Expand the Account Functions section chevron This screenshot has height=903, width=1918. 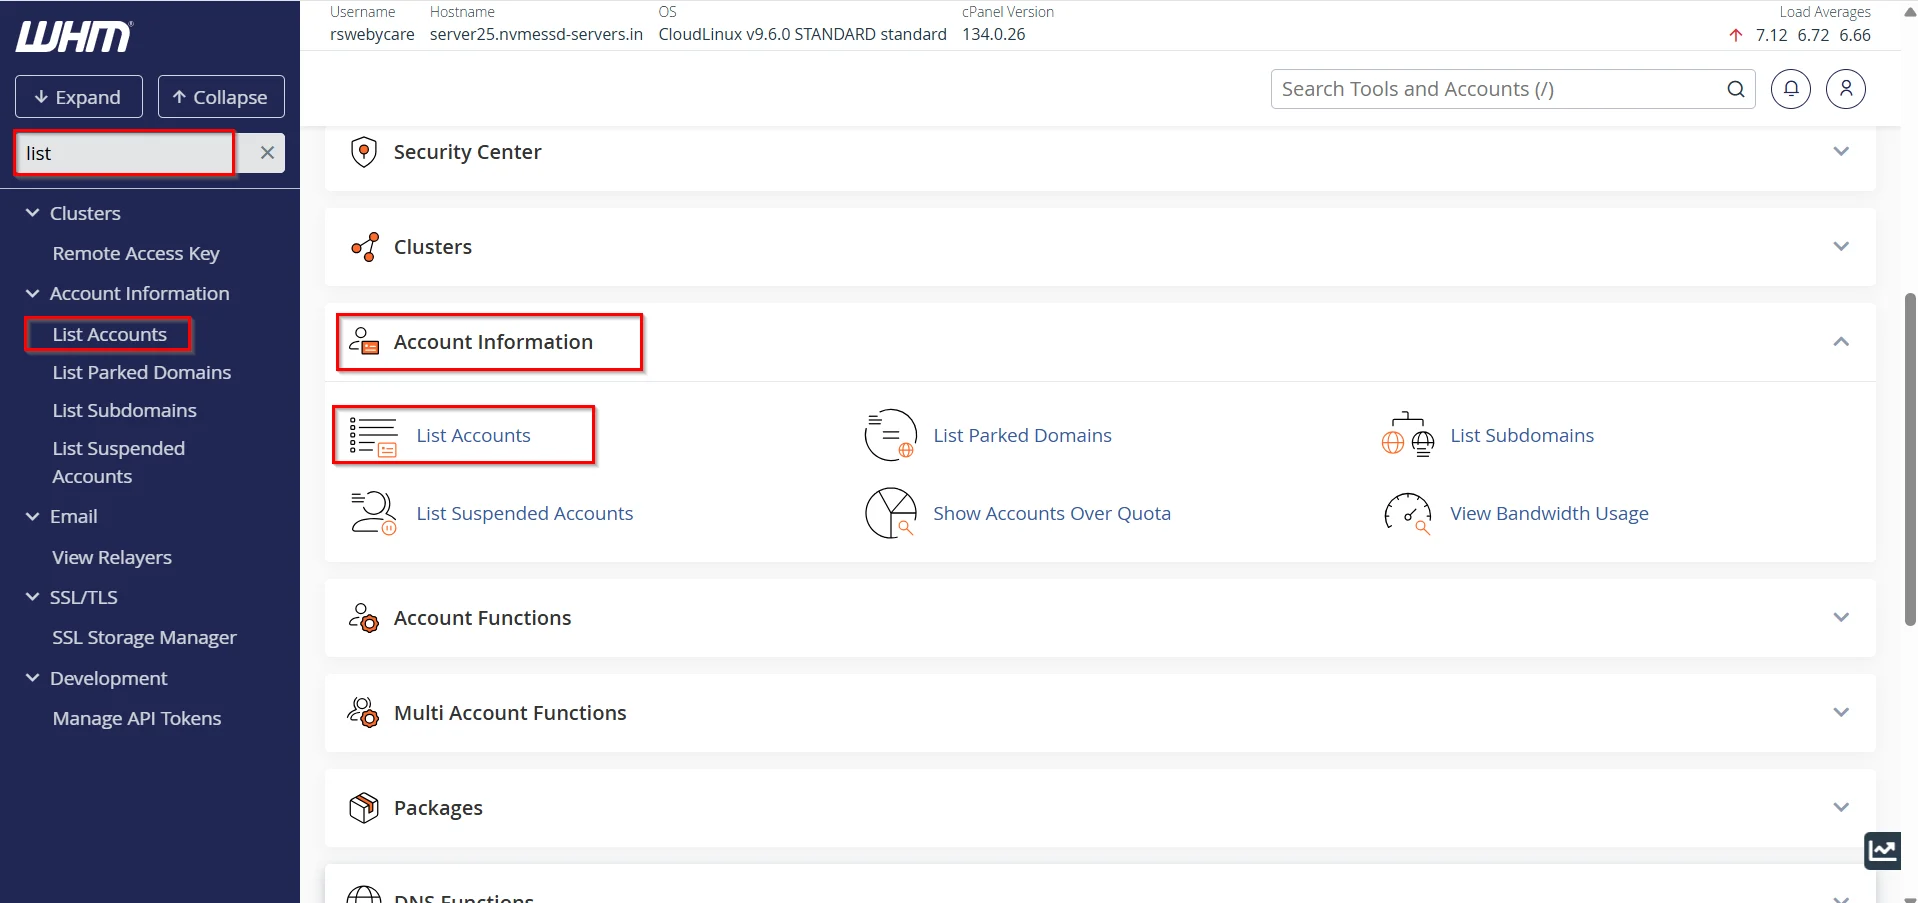point(1841,617)
